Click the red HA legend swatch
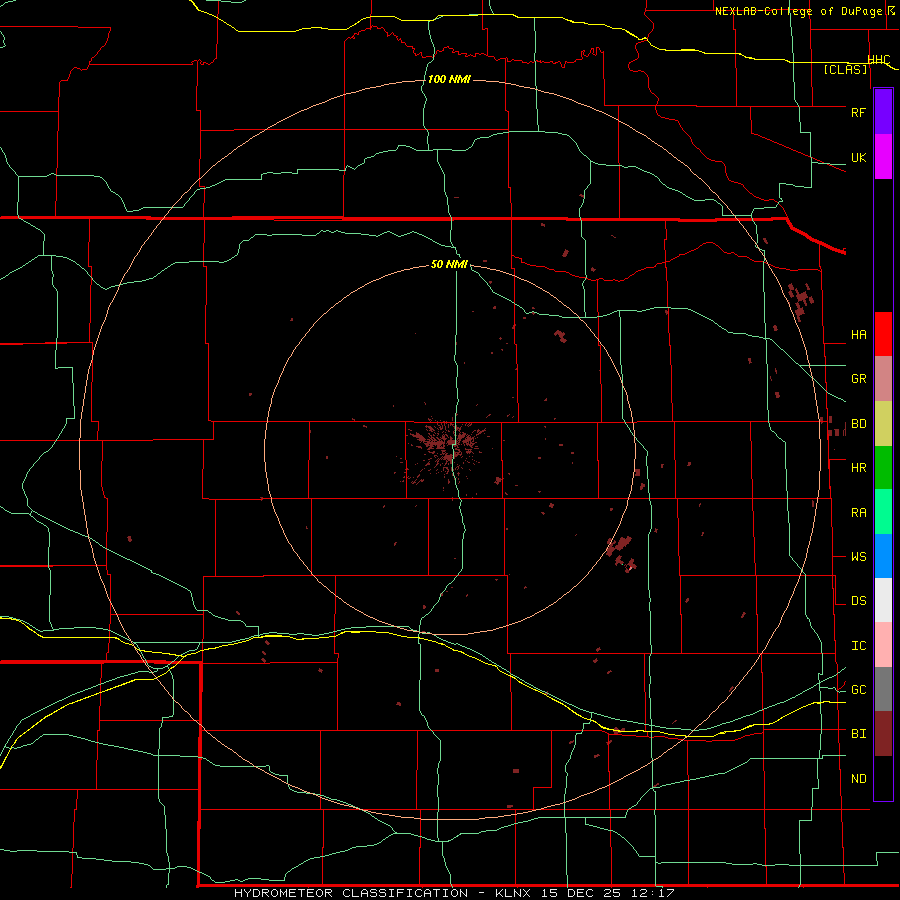The height and width of the screenshot is (900, 900). (883, 334)
